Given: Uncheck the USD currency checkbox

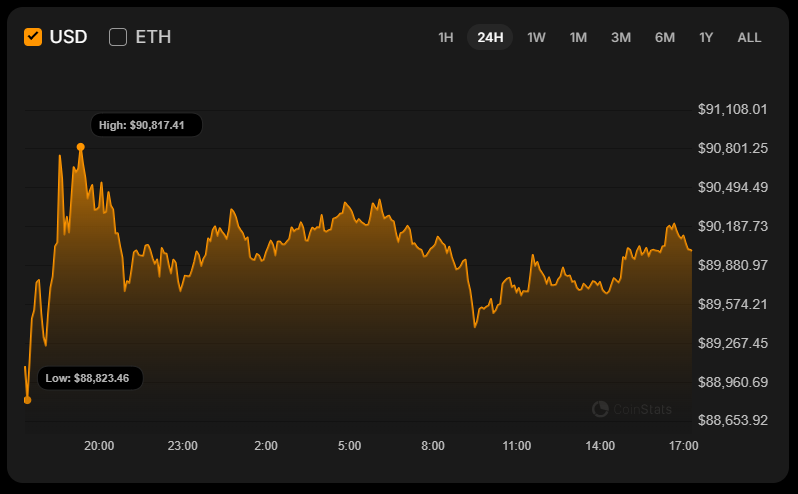Looking at the screenshot, I should [33, 37].
